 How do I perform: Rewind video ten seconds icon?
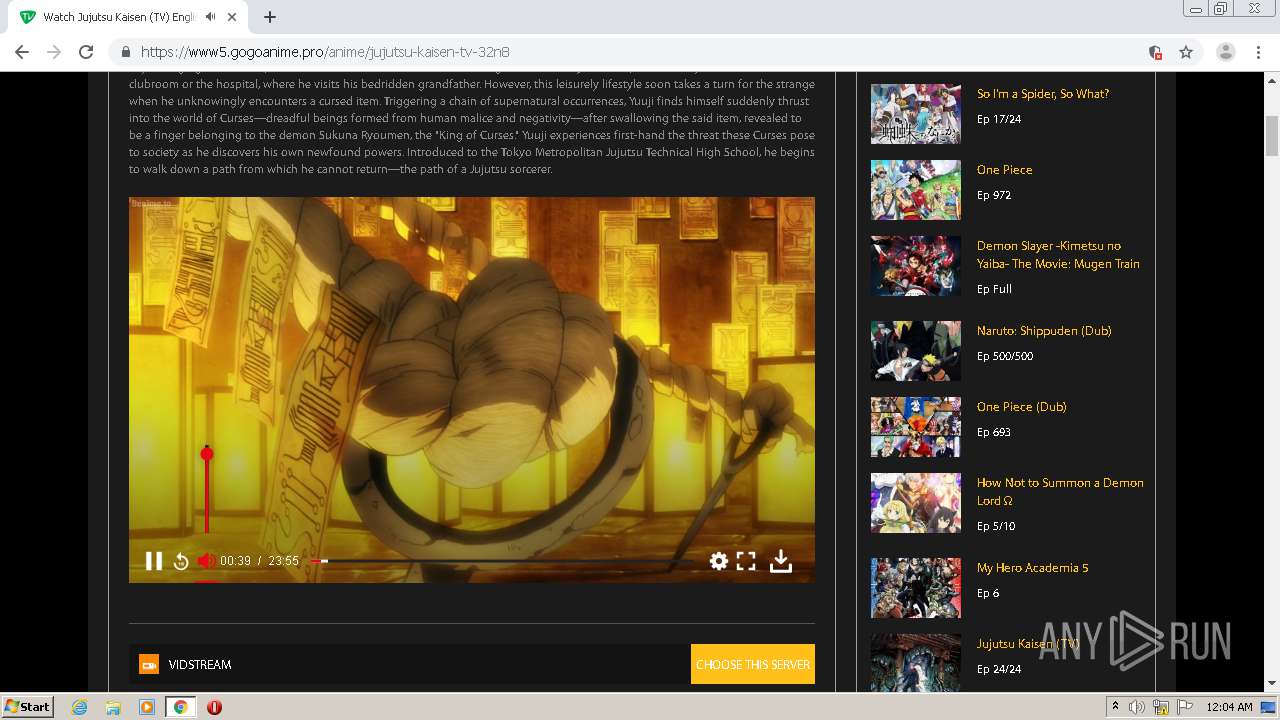pyautogui.click(x=181, y=561)
